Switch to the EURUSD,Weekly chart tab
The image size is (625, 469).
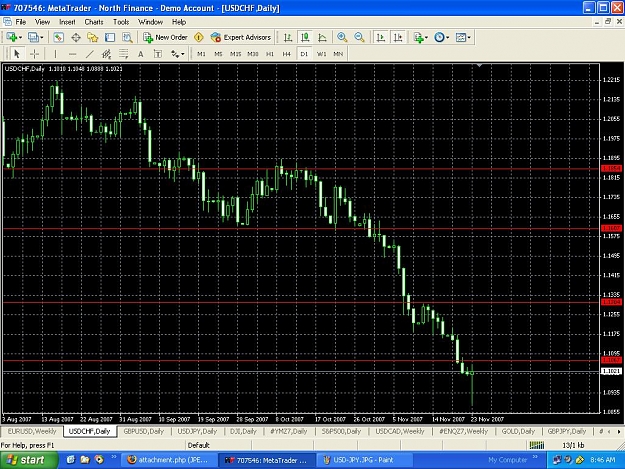tap(32, 431)
